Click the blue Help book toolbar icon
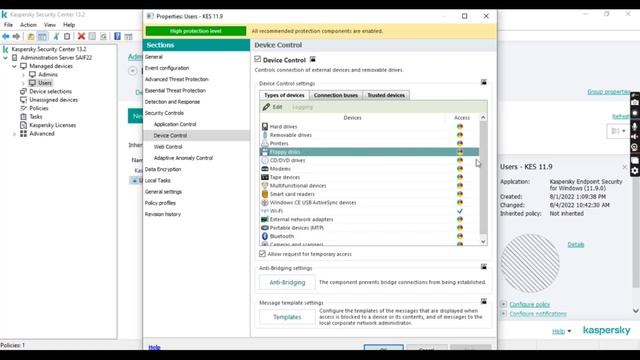The width and height of the screenshot is (640, 360). [118, 36]
